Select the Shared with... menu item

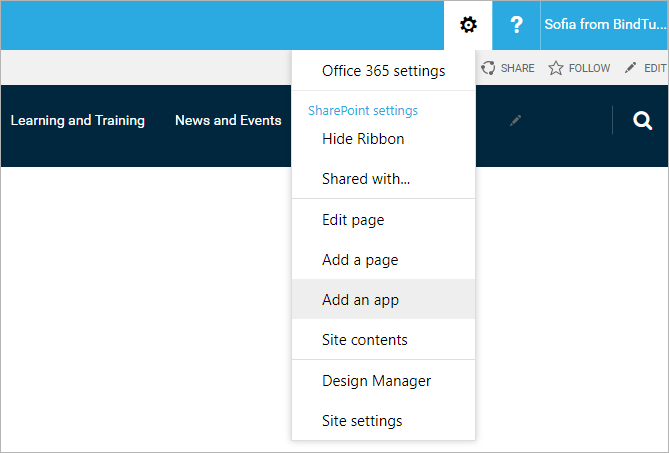[384, 179]
